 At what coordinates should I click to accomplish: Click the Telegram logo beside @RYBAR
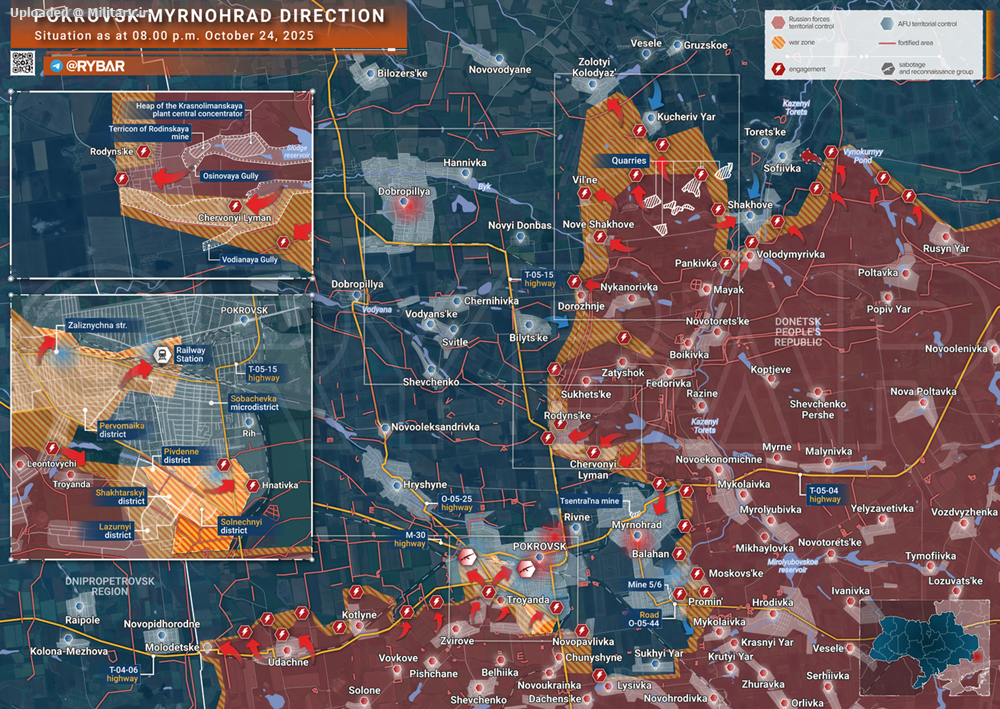tap(55, 65)
